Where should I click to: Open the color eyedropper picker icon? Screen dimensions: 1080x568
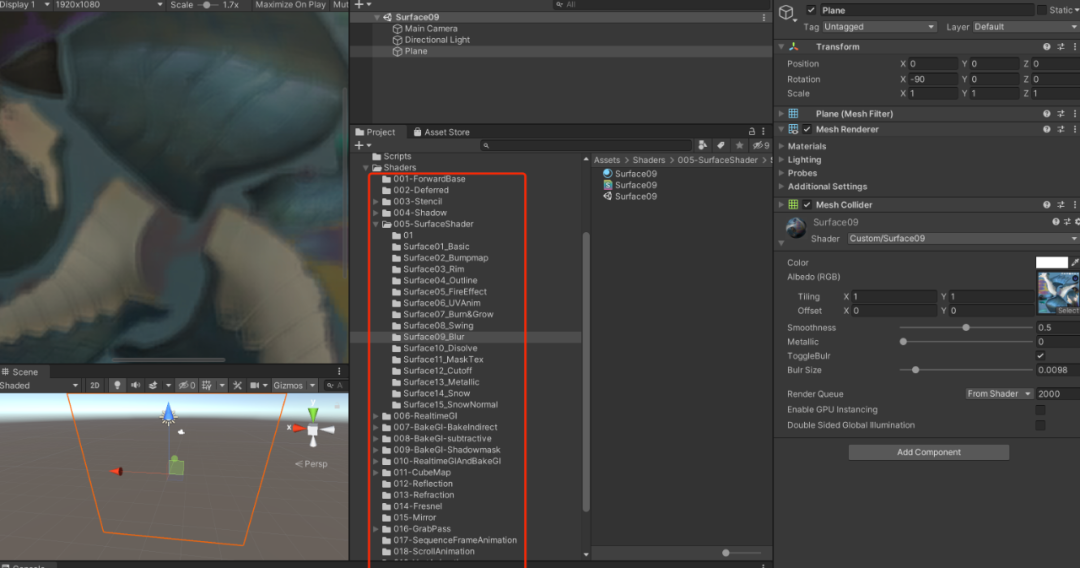(1074, 262)
